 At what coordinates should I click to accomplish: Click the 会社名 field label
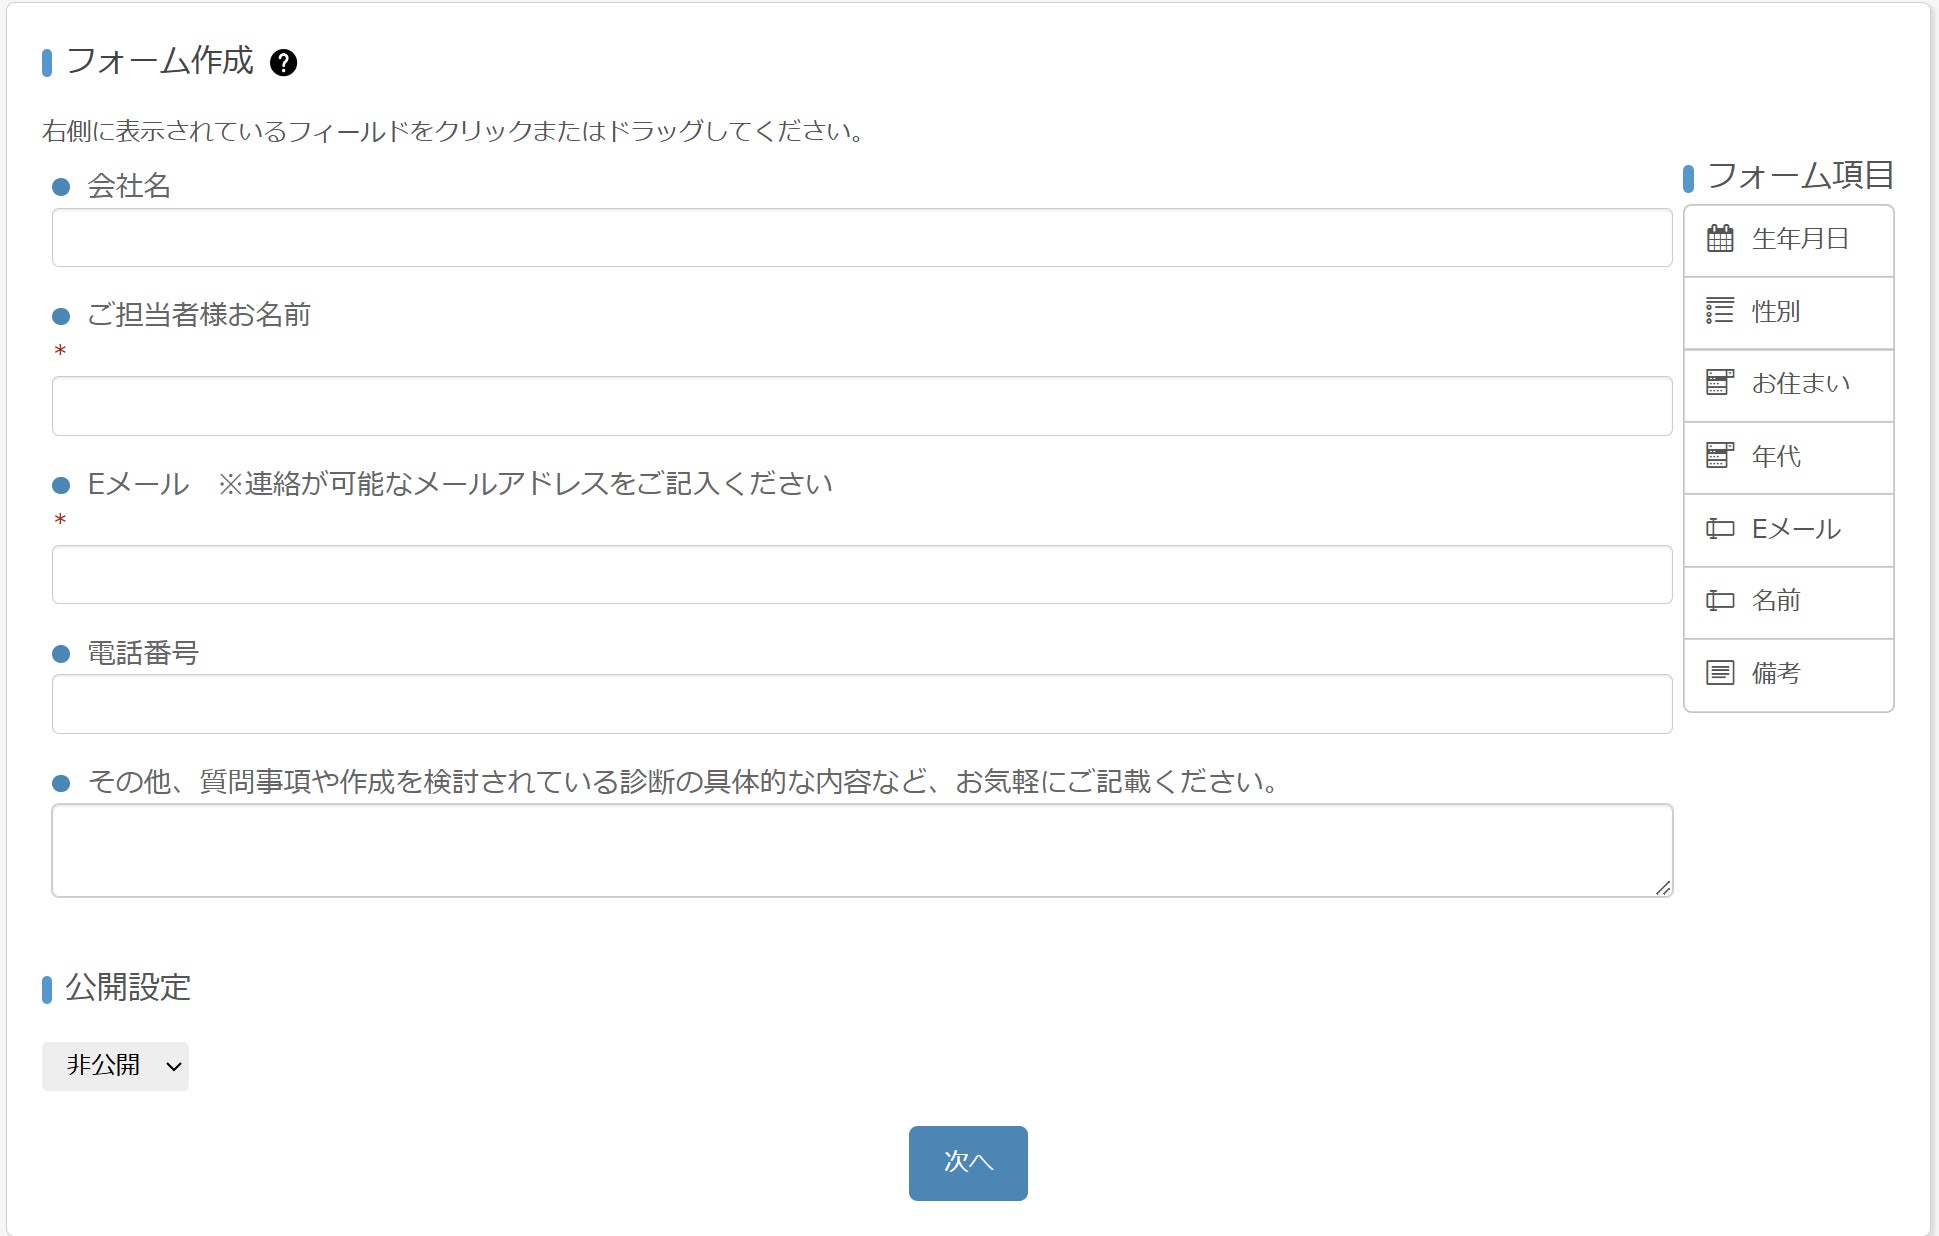[x=129, y=186]
